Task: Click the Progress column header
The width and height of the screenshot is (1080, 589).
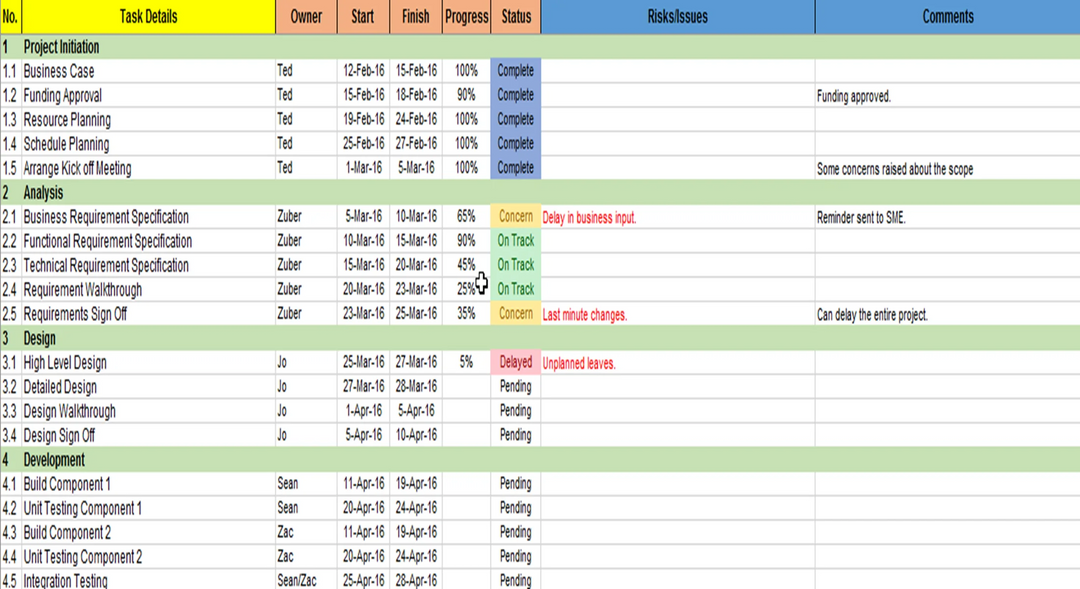Action: coord(466,17)
